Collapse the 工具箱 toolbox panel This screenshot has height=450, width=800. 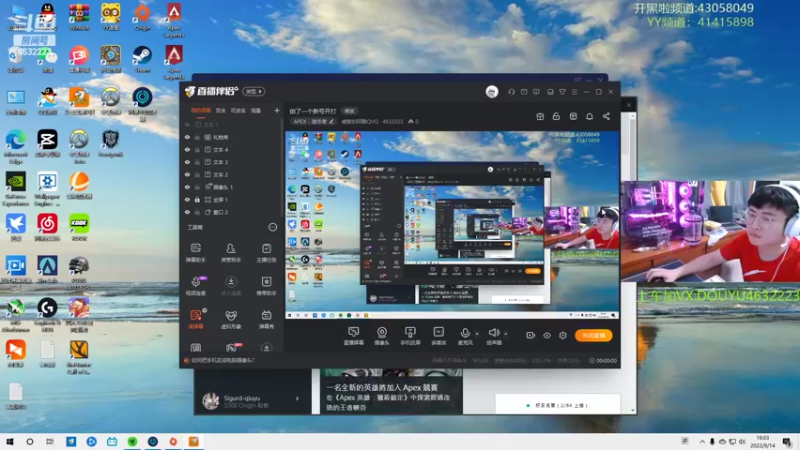coord(273,227)
